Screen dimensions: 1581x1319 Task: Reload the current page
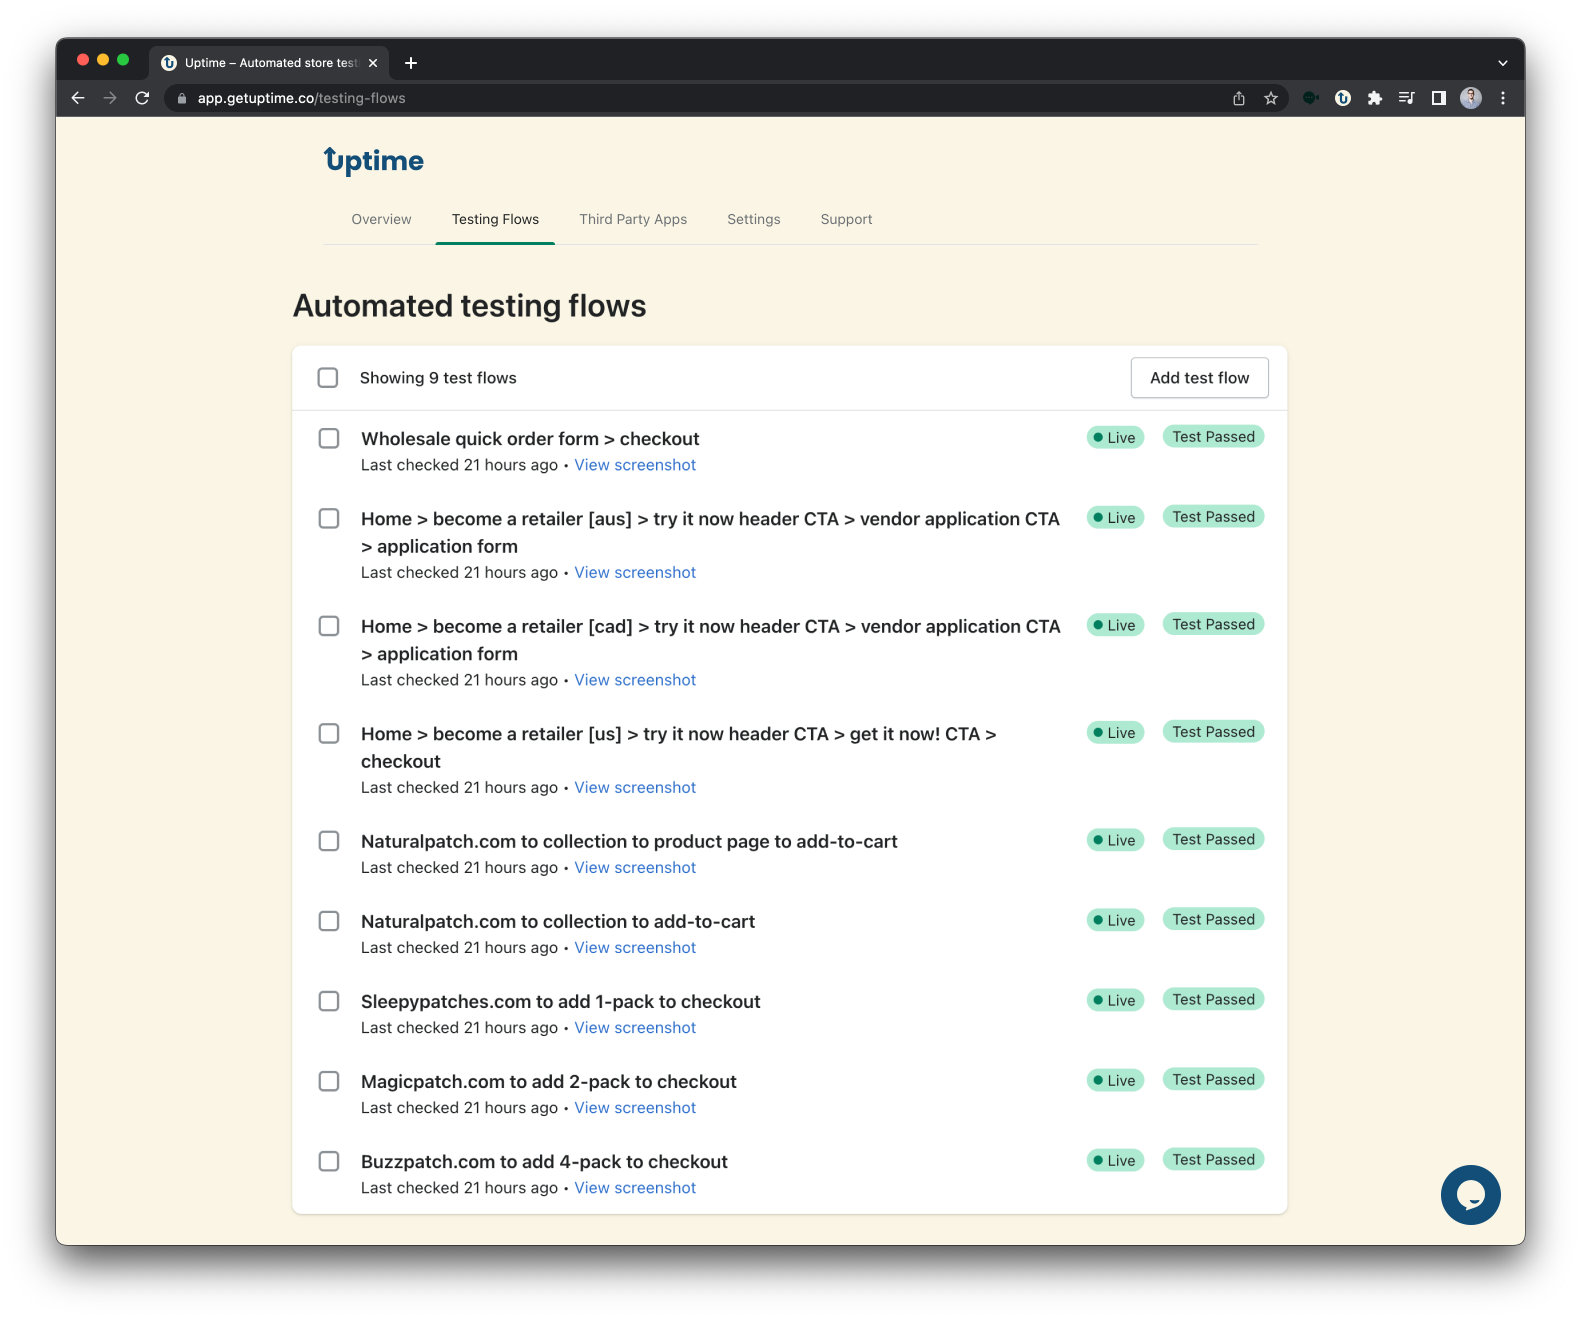pos(142,98)
